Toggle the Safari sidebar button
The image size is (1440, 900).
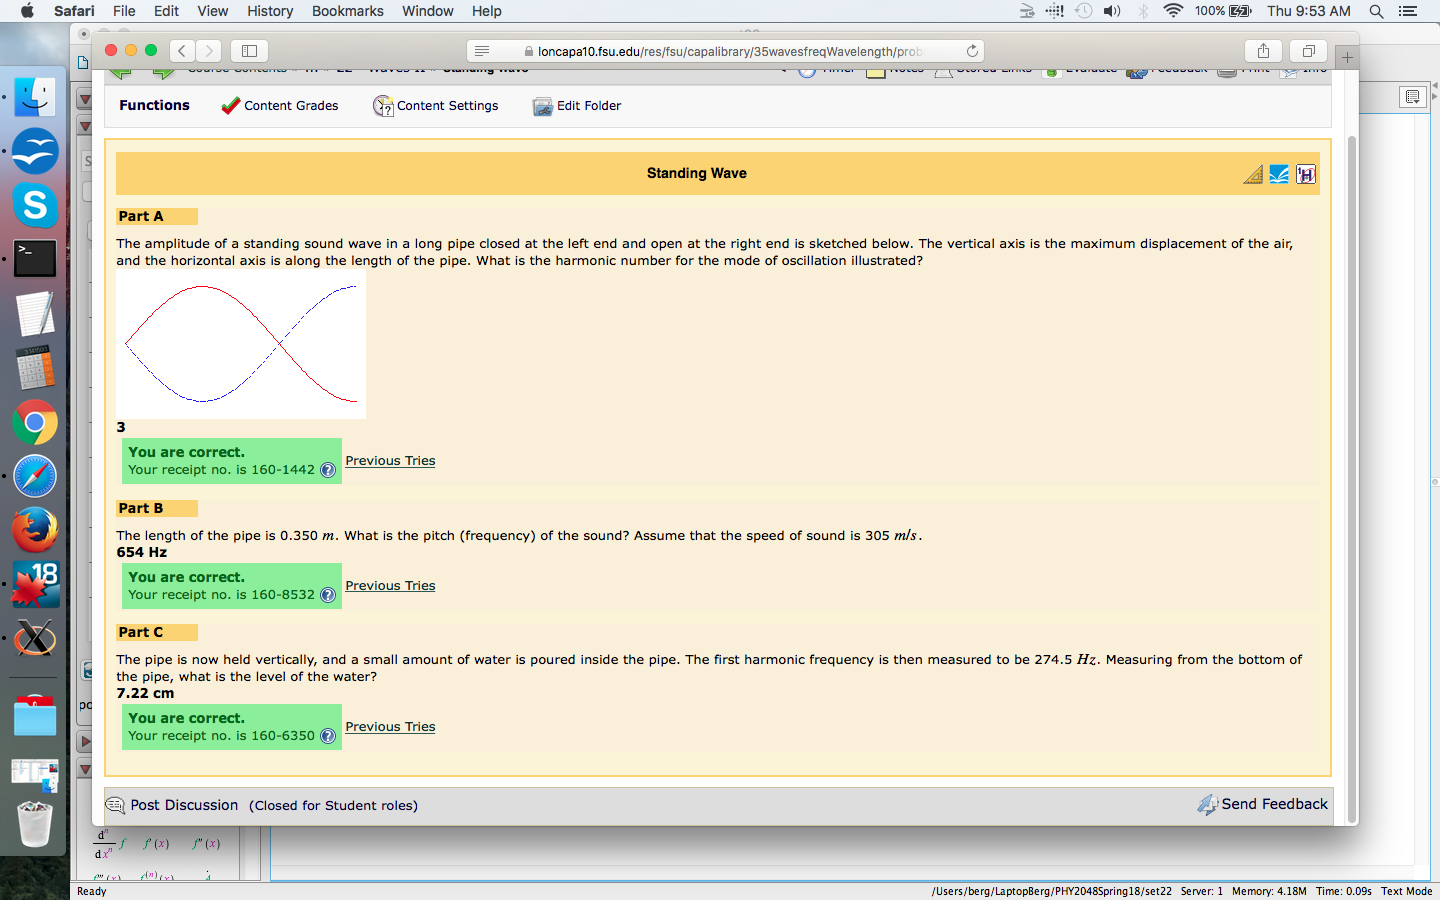(250, 50)
